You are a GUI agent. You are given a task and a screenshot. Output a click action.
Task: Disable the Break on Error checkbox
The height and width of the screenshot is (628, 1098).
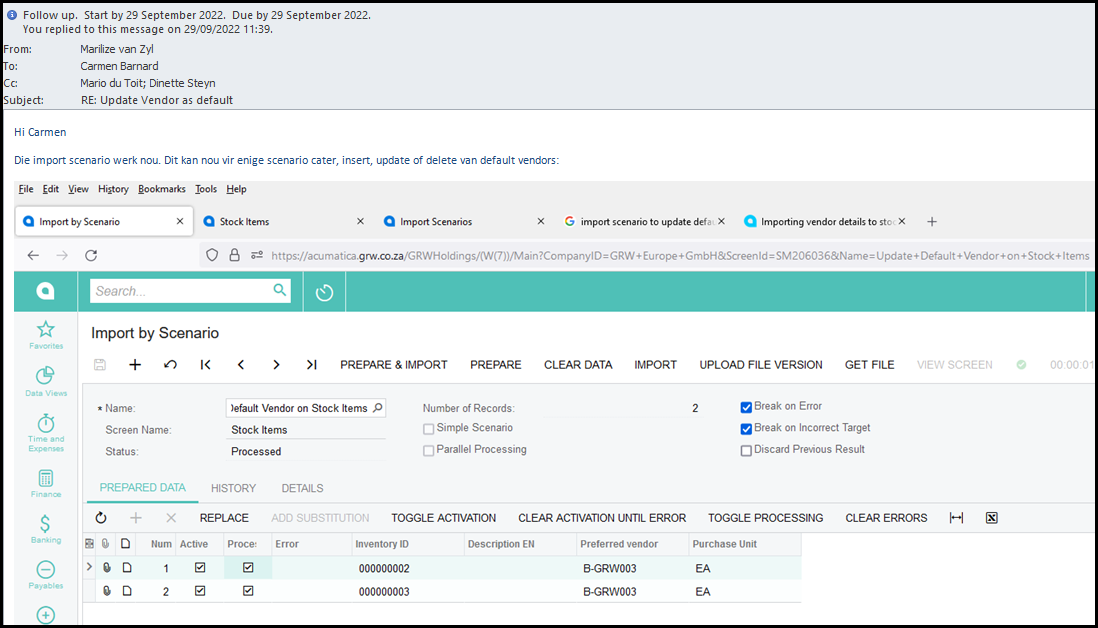(x=746, y=407)
